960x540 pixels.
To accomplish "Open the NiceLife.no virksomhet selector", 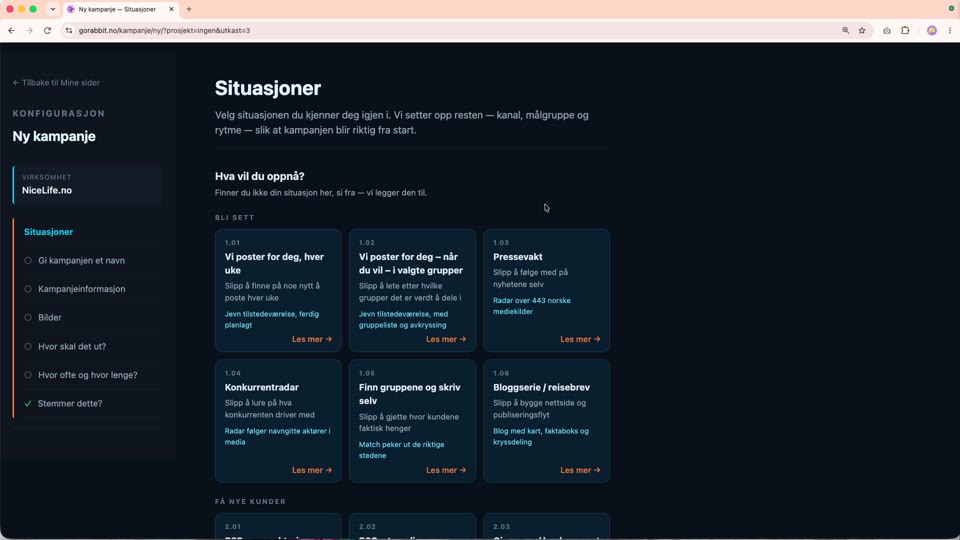I will 87,184.
